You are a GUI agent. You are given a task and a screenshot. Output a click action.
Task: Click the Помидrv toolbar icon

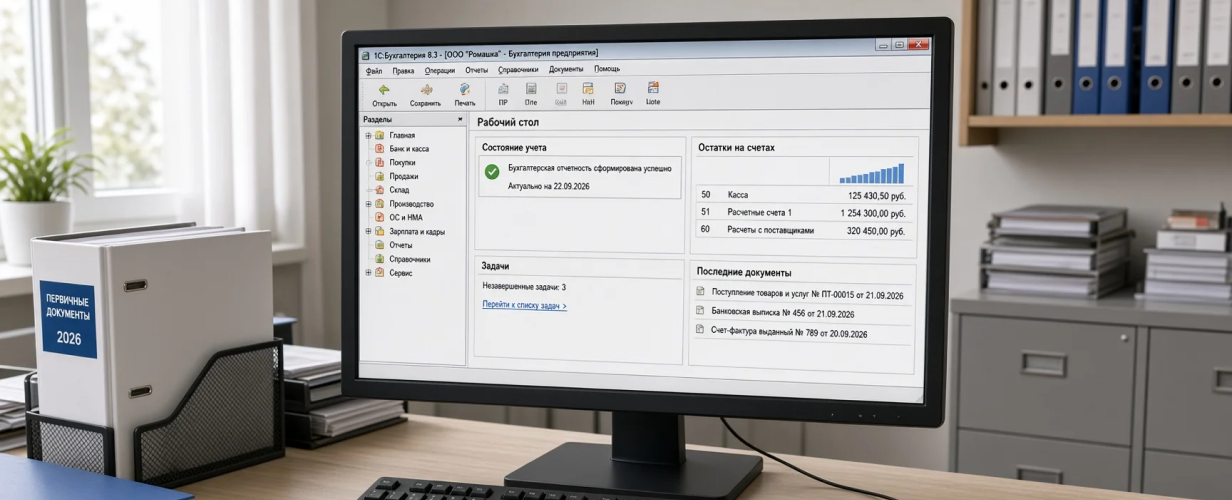click(620, 89)
